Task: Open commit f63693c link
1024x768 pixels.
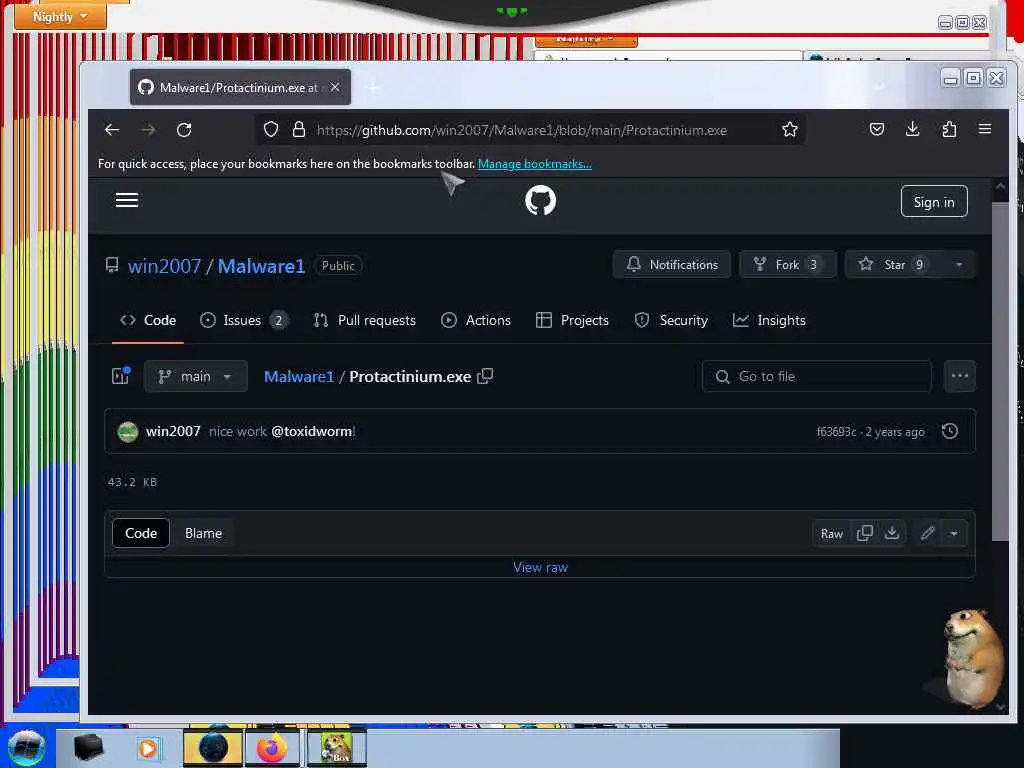Action: click(836, 432)
